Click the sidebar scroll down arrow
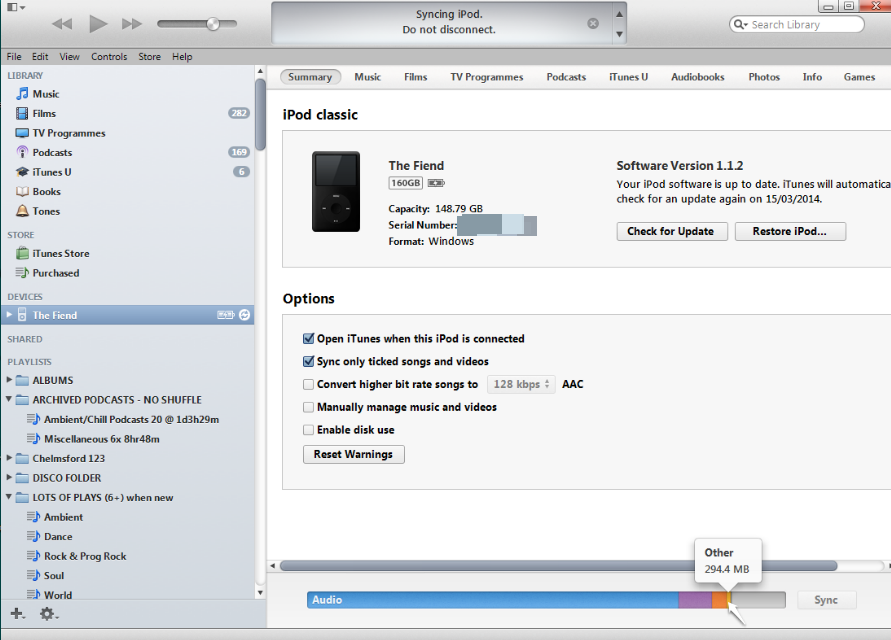This screenshot has width=891, height=640. click(260, 592)
